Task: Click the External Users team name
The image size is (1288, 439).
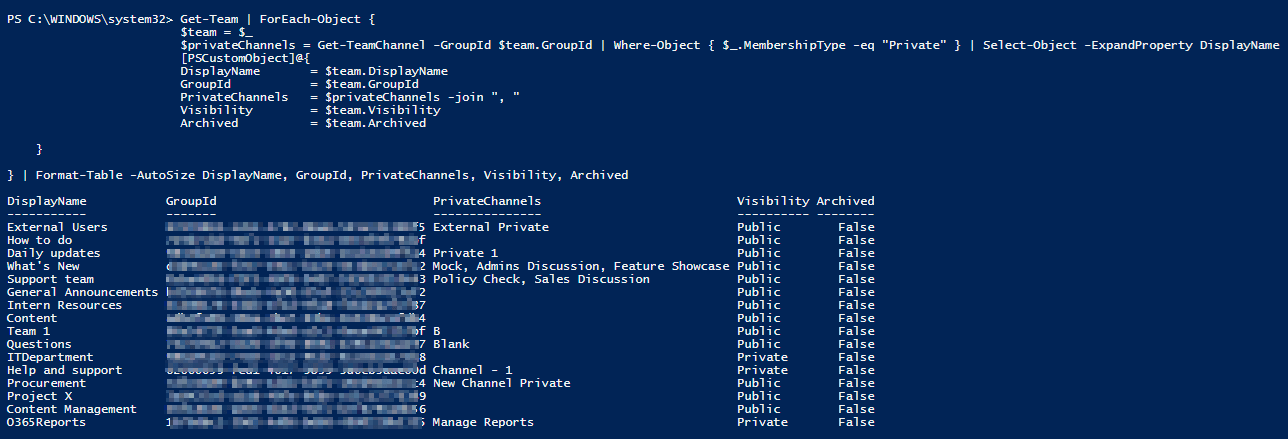Action: (x=57, y=227)
